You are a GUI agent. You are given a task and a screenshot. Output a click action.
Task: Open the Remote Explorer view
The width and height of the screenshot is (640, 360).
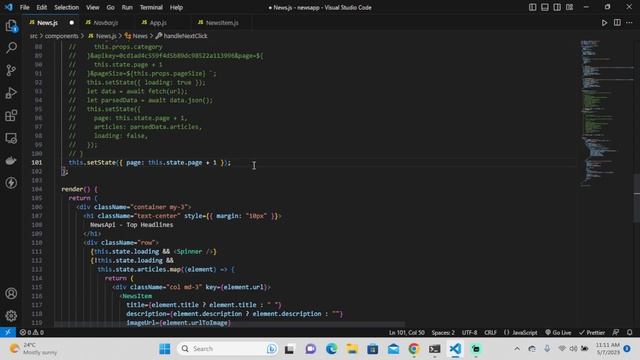point(11,138)
